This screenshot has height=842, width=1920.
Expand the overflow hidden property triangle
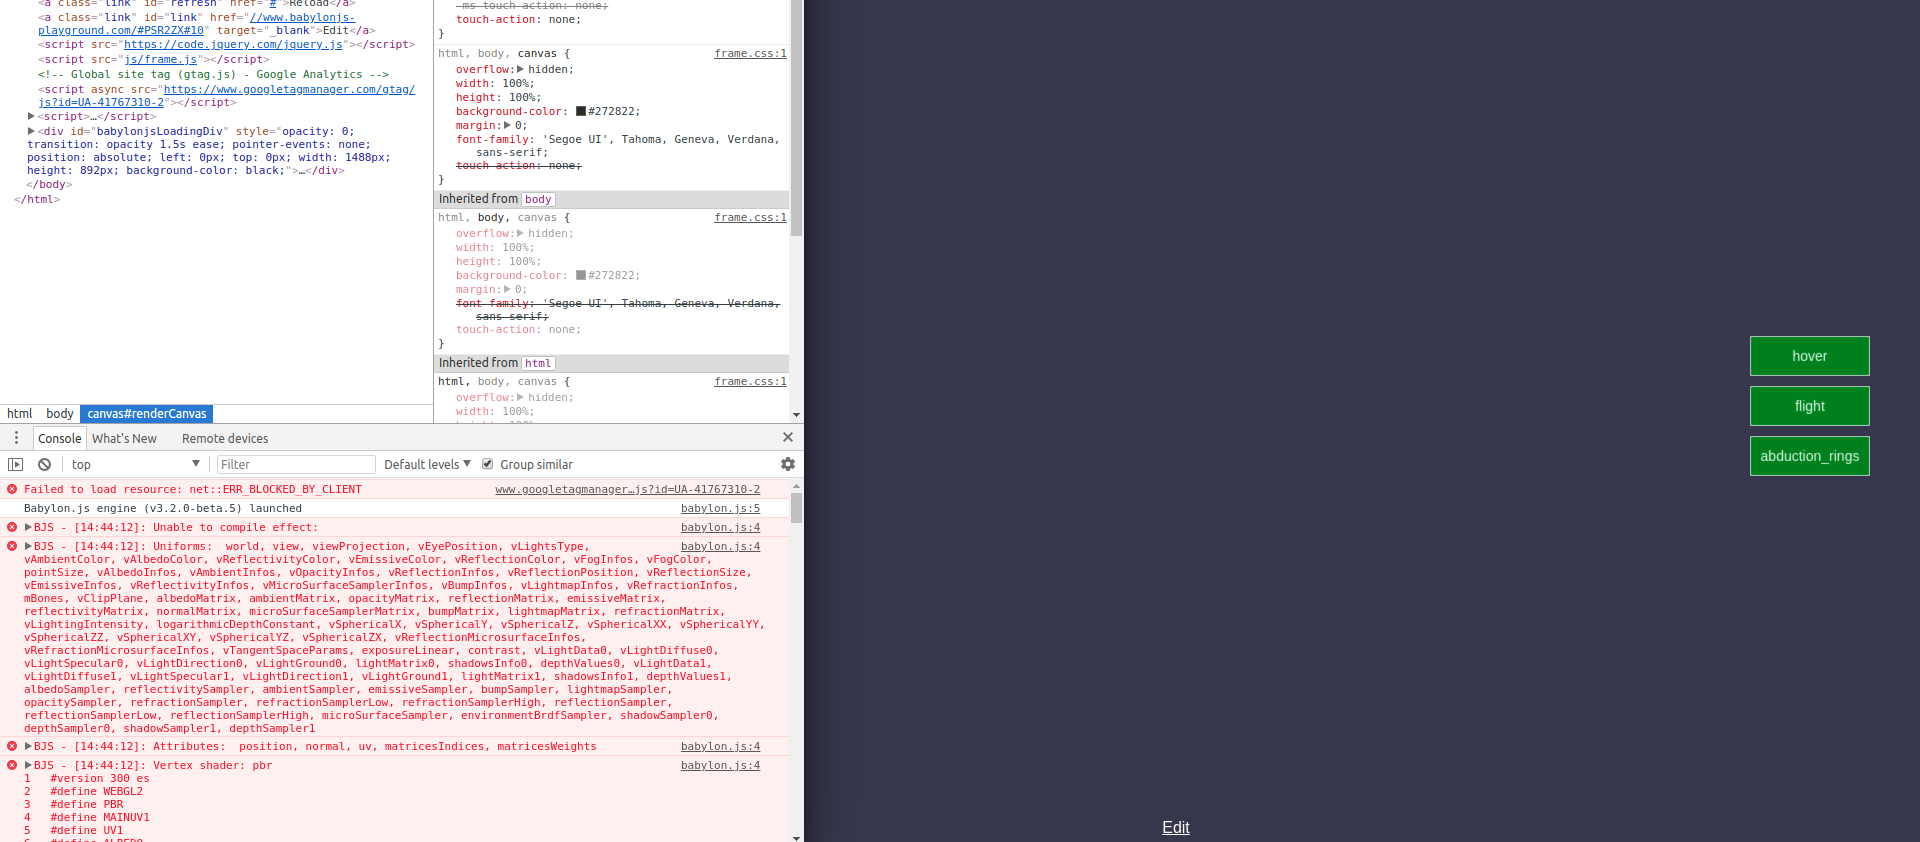[520, 69]
